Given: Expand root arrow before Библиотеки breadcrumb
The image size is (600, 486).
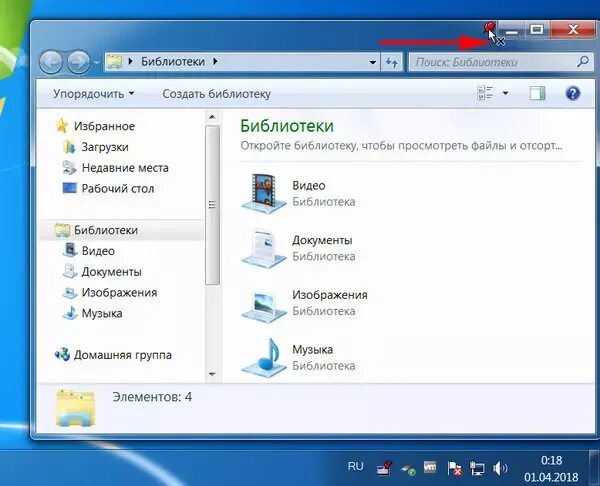Looking at the screenshot, I should pos(130,61).
